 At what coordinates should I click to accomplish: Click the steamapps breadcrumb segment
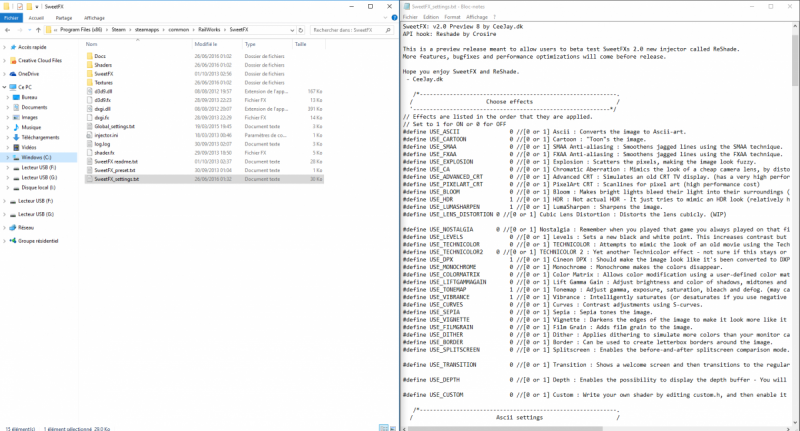coord(147,30)
